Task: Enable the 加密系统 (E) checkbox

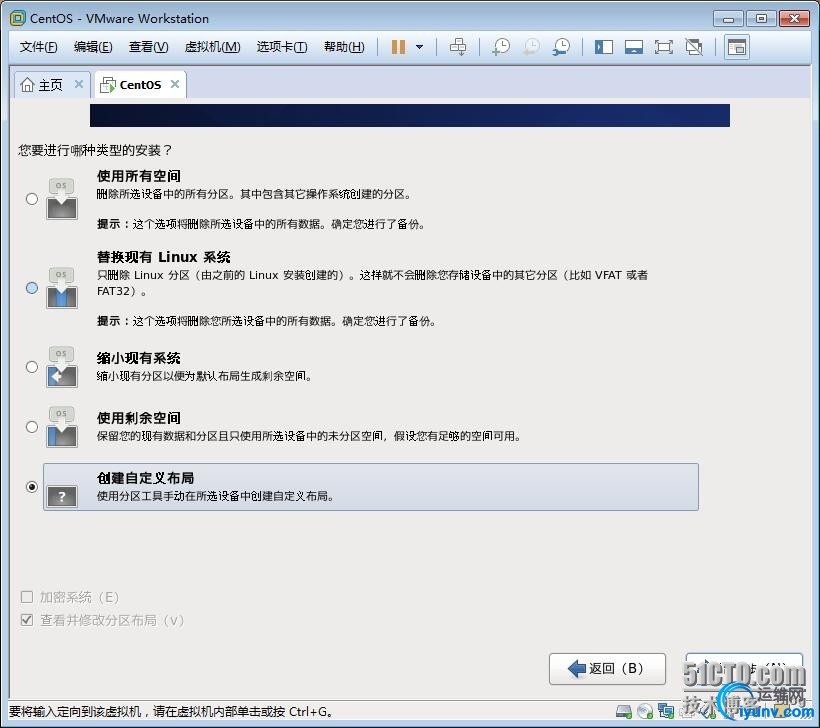Action: (27, 597)
